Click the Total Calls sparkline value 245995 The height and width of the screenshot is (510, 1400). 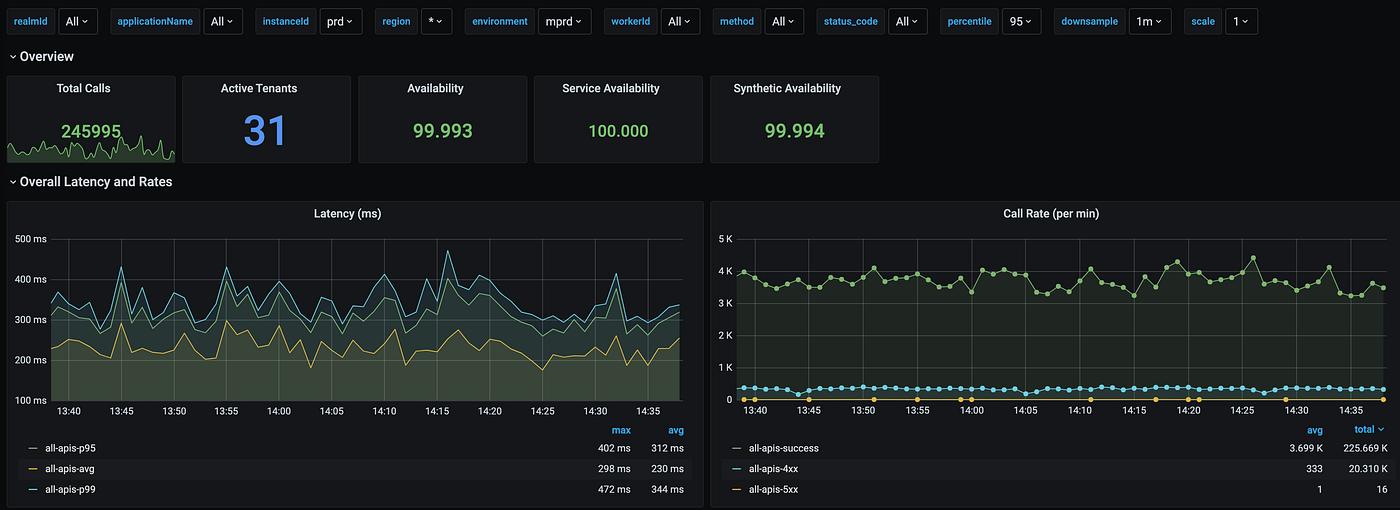pos(91,131)
